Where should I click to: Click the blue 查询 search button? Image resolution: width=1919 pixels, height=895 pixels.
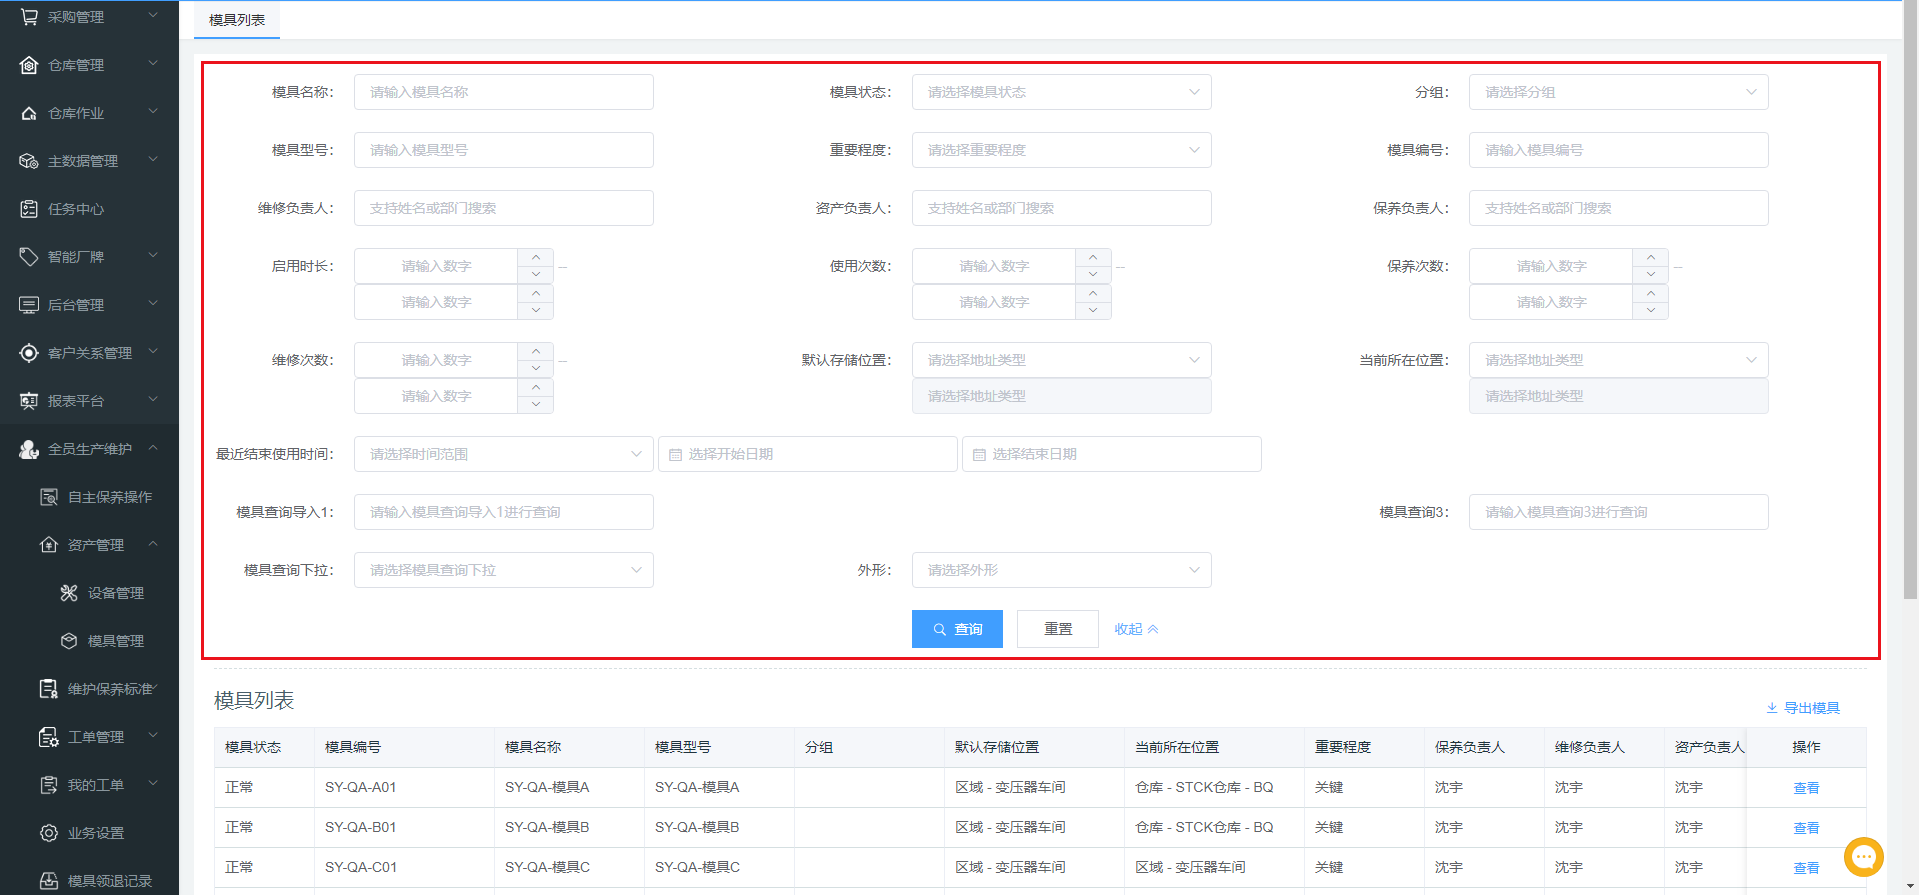[957, 629]
